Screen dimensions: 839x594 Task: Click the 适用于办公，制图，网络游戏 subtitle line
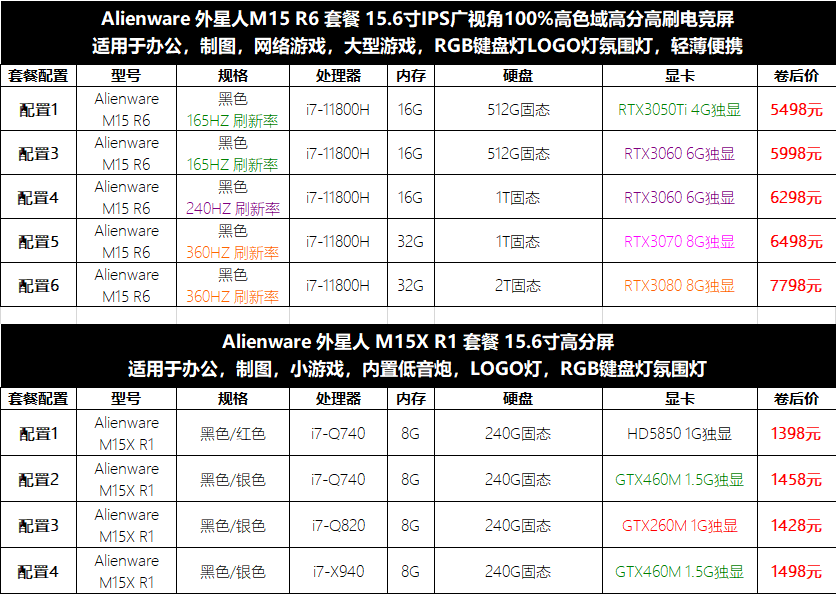click(417, 46)
